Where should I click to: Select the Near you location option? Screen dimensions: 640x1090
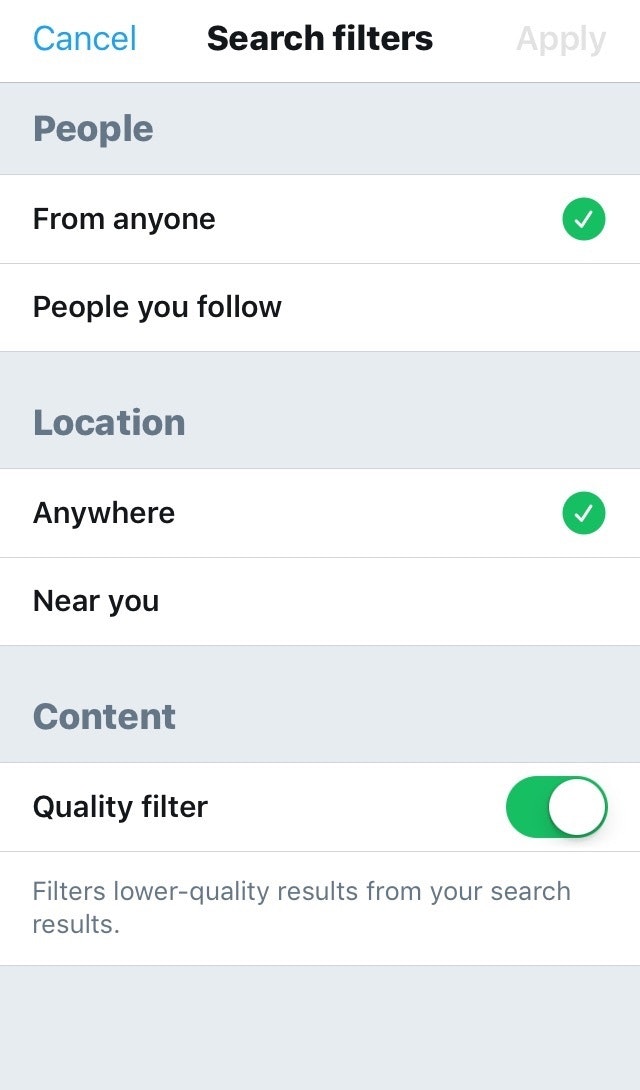coord(96,601)
